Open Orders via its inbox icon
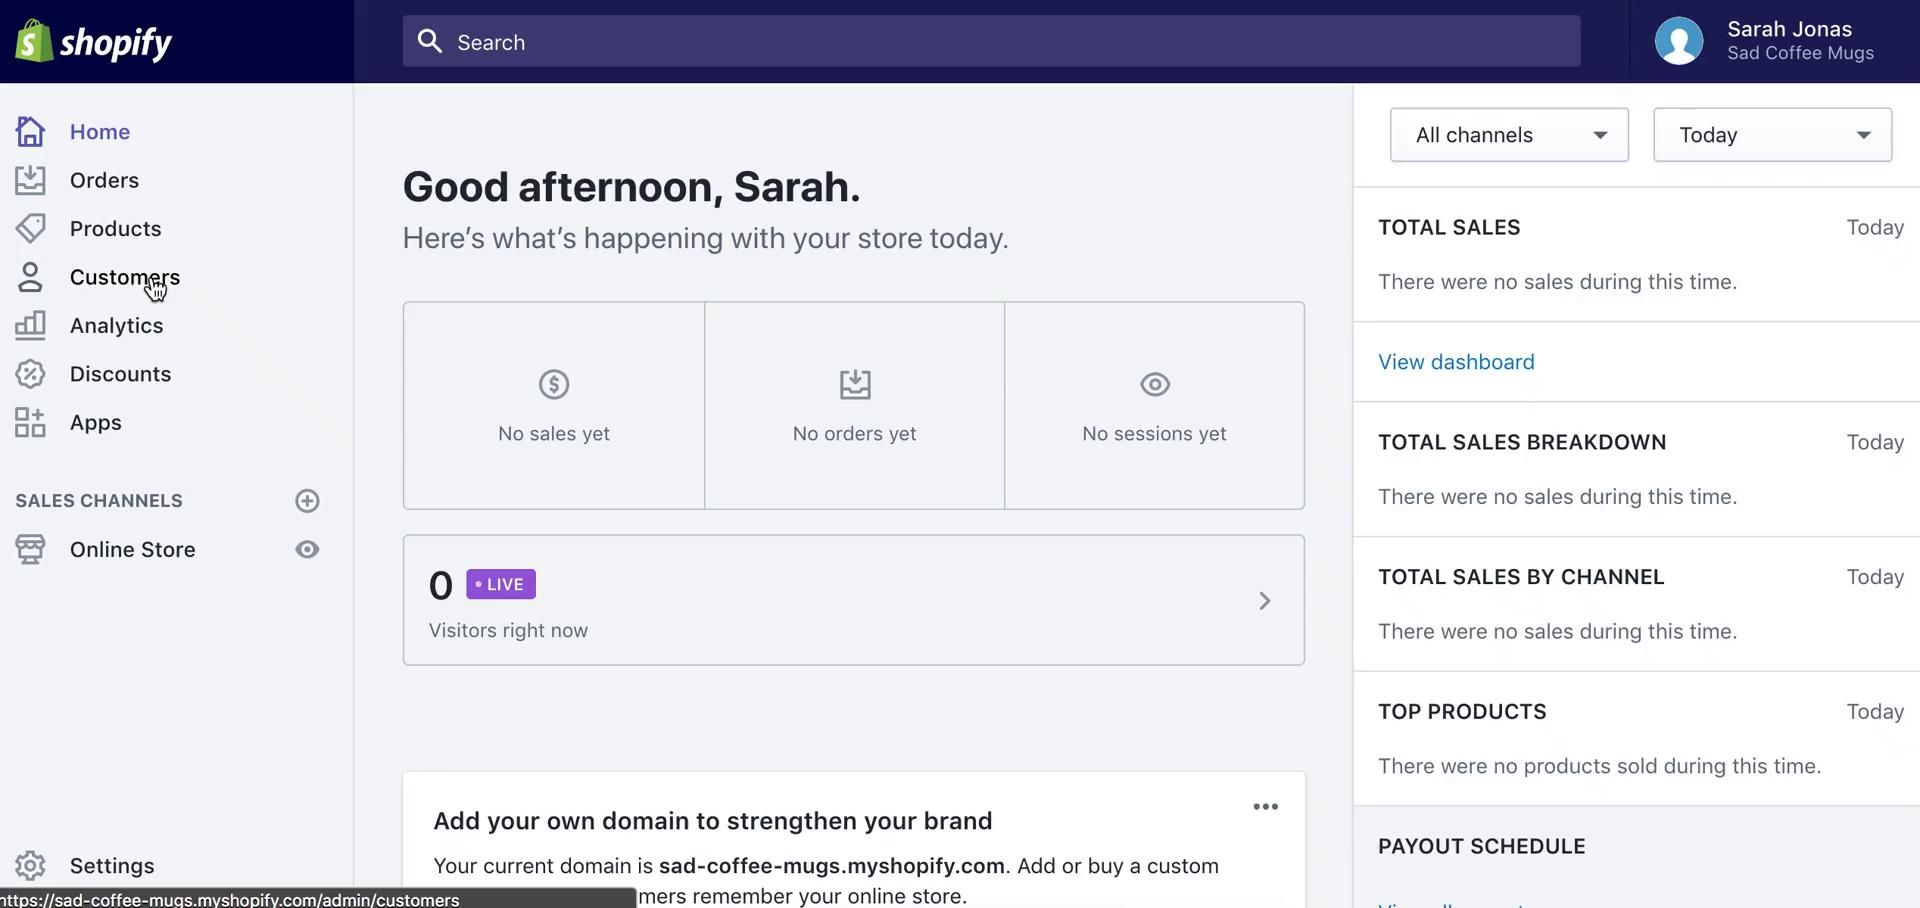 (30, 180)
